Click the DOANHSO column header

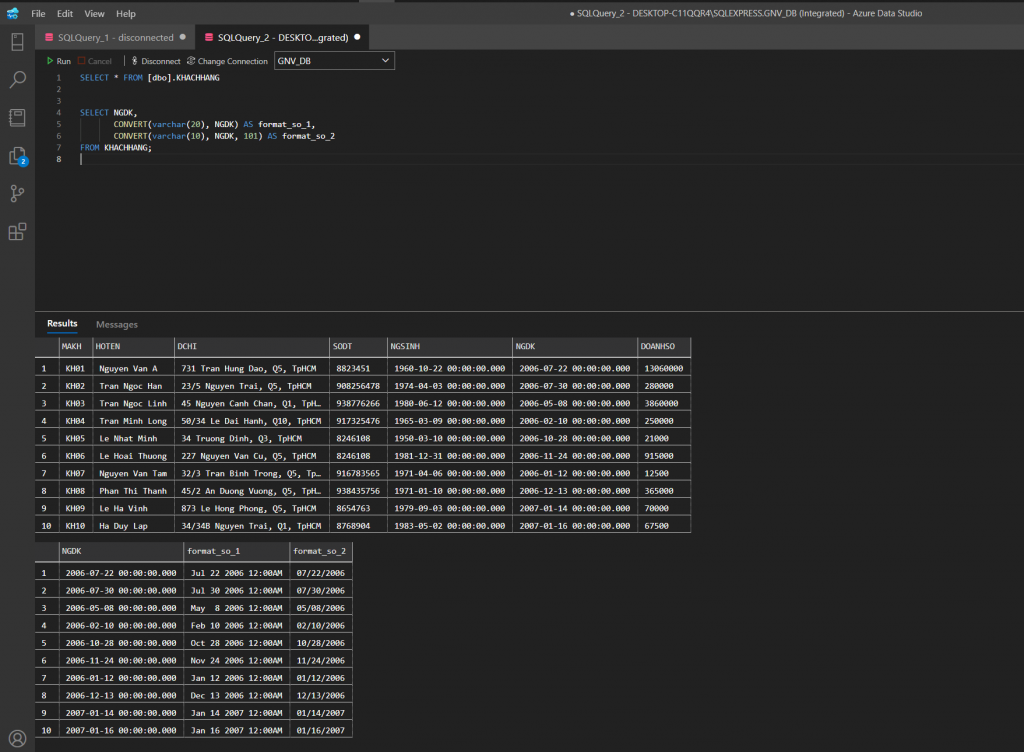pos(663,346)
